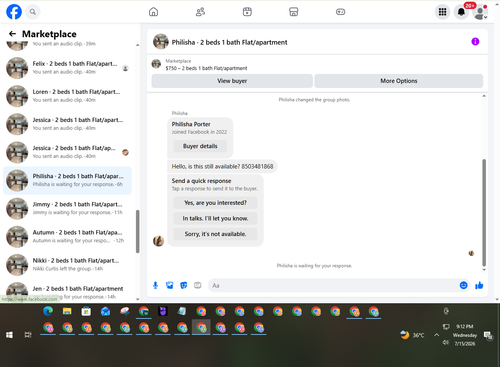This screenshot has width=500, height=367.
Task: Open Jen conversation in list
Action: (67, 291)
